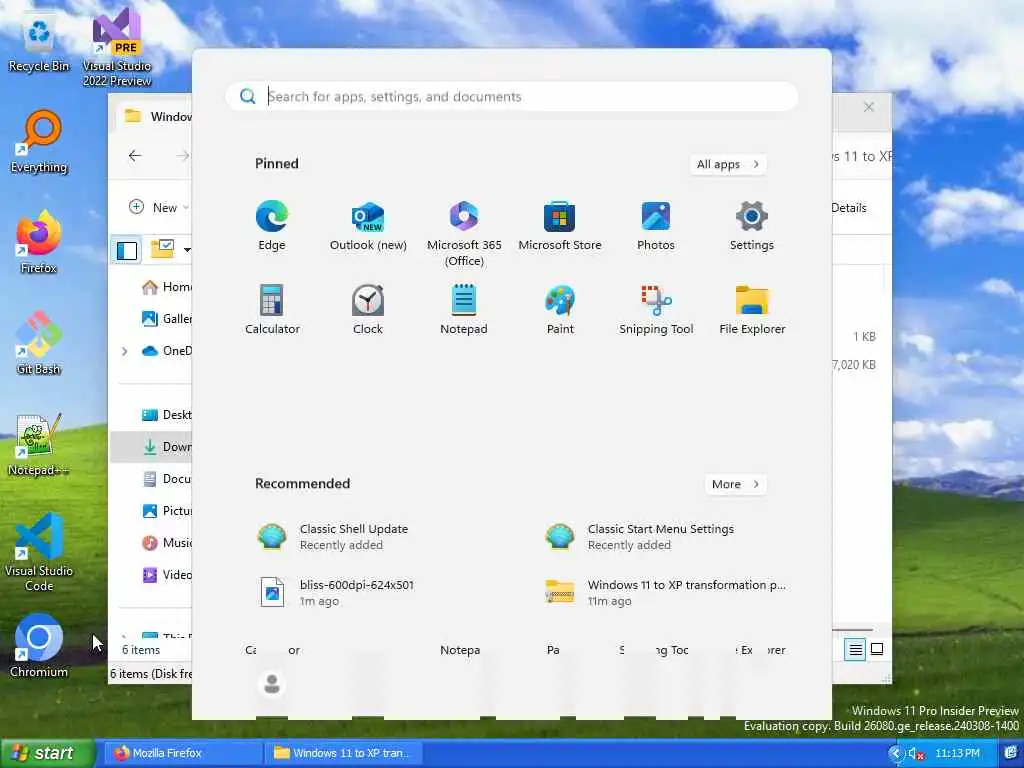The width and height of the screenshot is (1024, 768).
Task: Focus the Start menu search box
Action: [x=511, y=97]
